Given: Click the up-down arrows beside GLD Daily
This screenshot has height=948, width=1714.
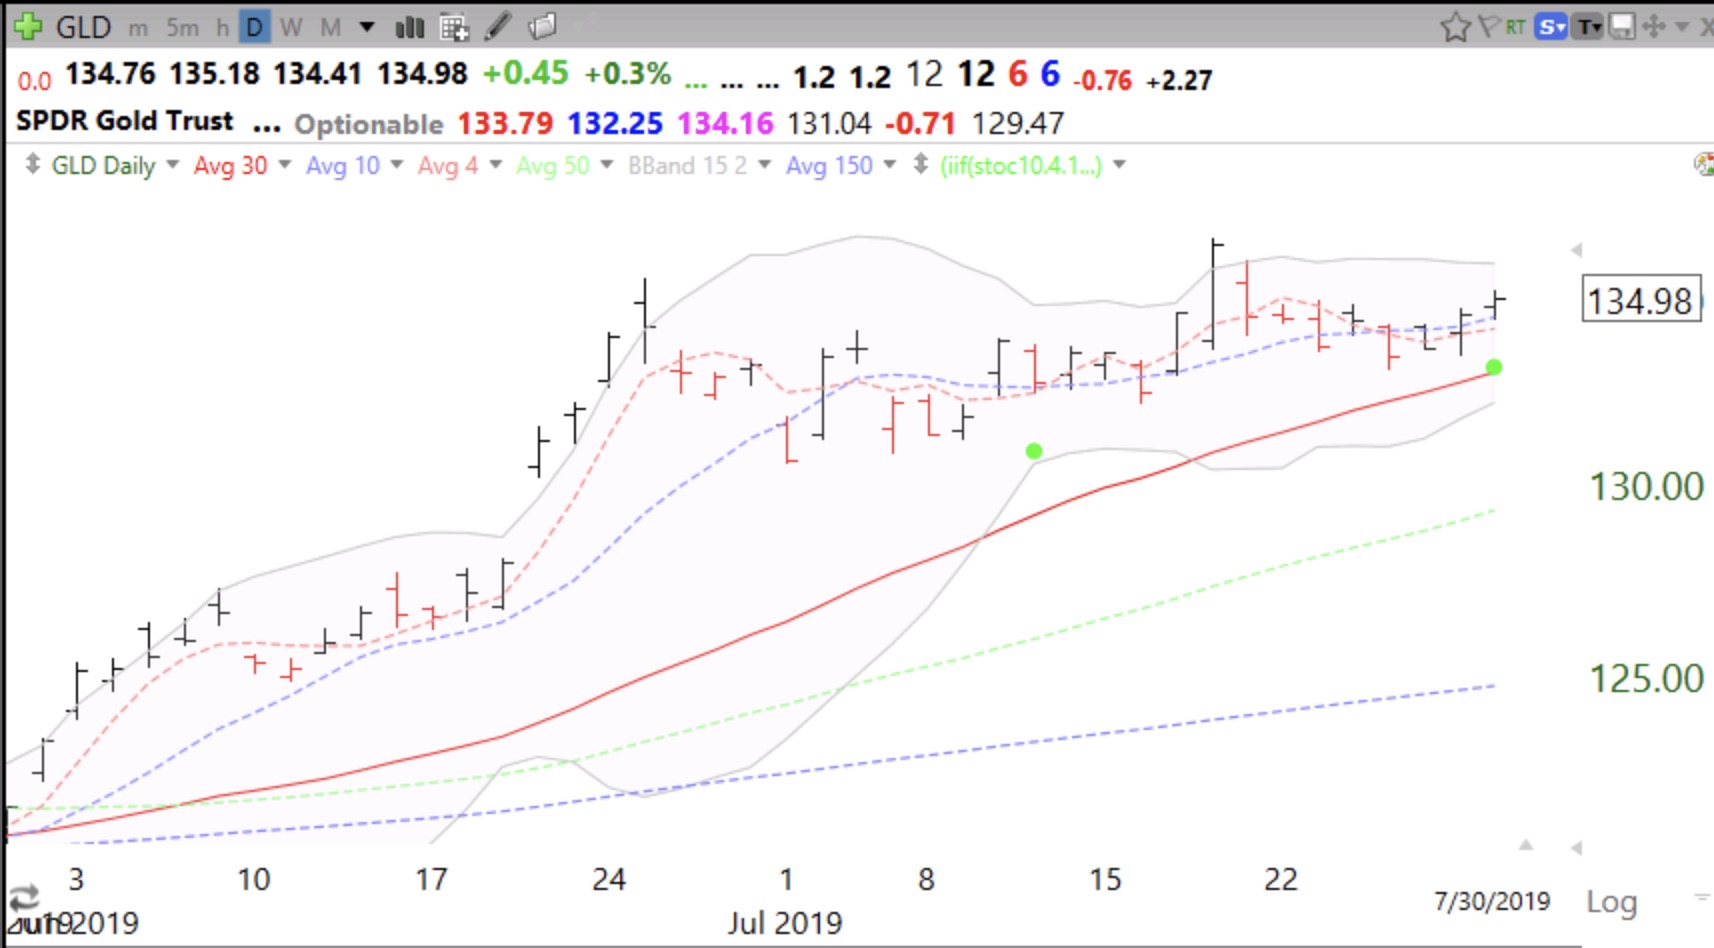Looking at the screenshot, I should click(x=33, y=164).
